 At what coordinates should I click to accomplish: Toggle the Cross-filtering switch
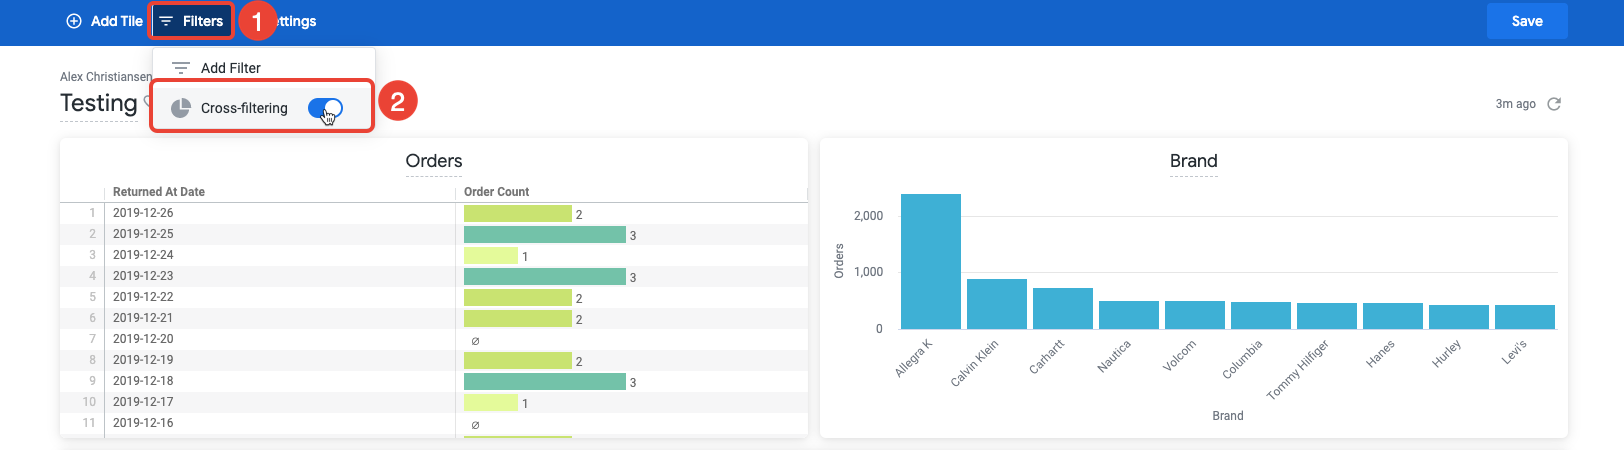point(325,108)
